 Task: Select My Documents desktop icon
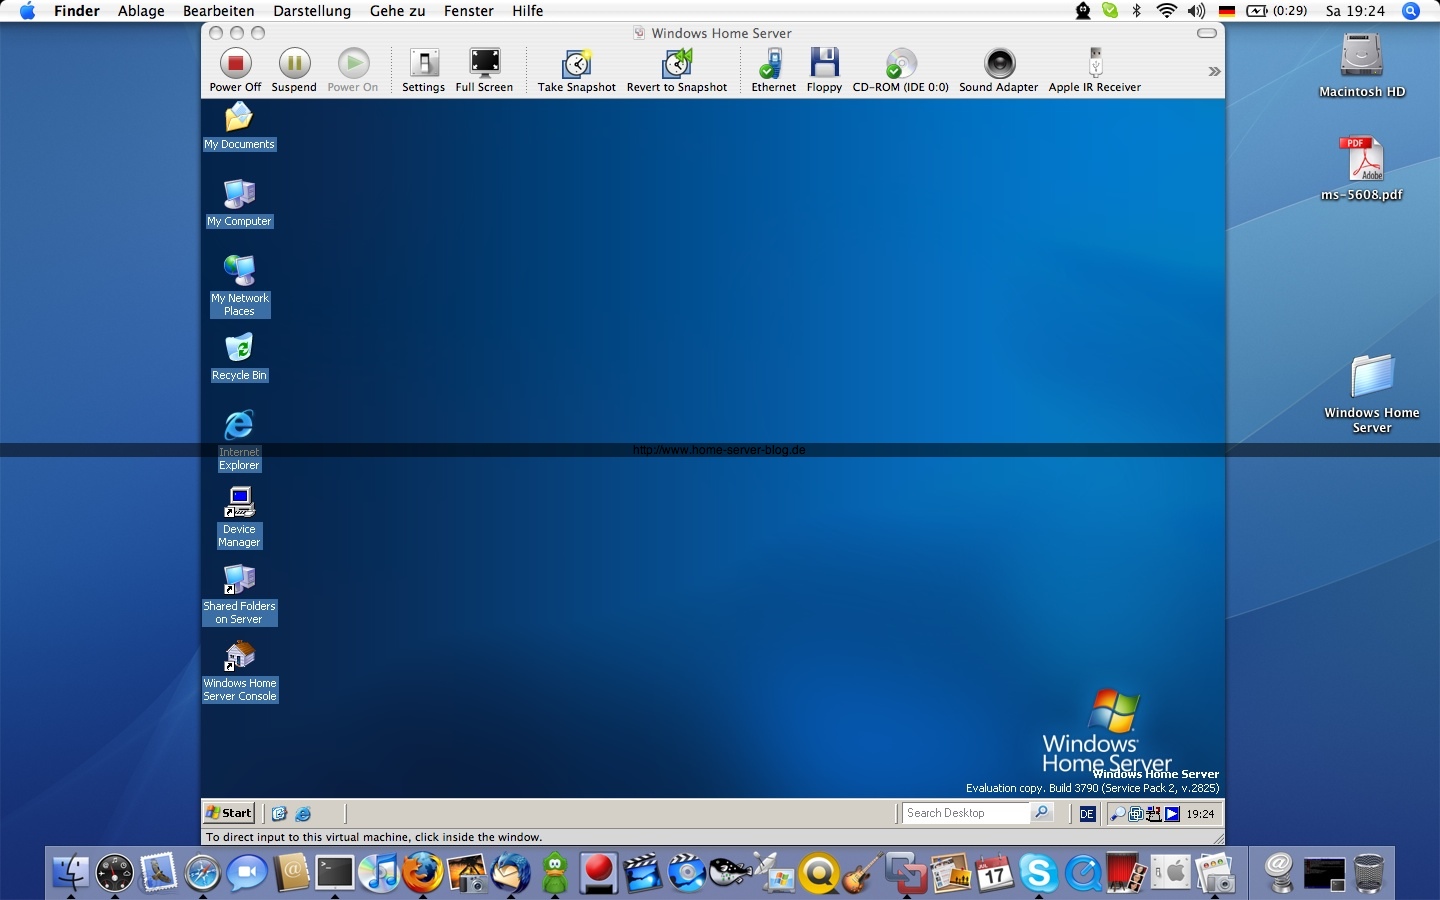(x=239, y=127)
